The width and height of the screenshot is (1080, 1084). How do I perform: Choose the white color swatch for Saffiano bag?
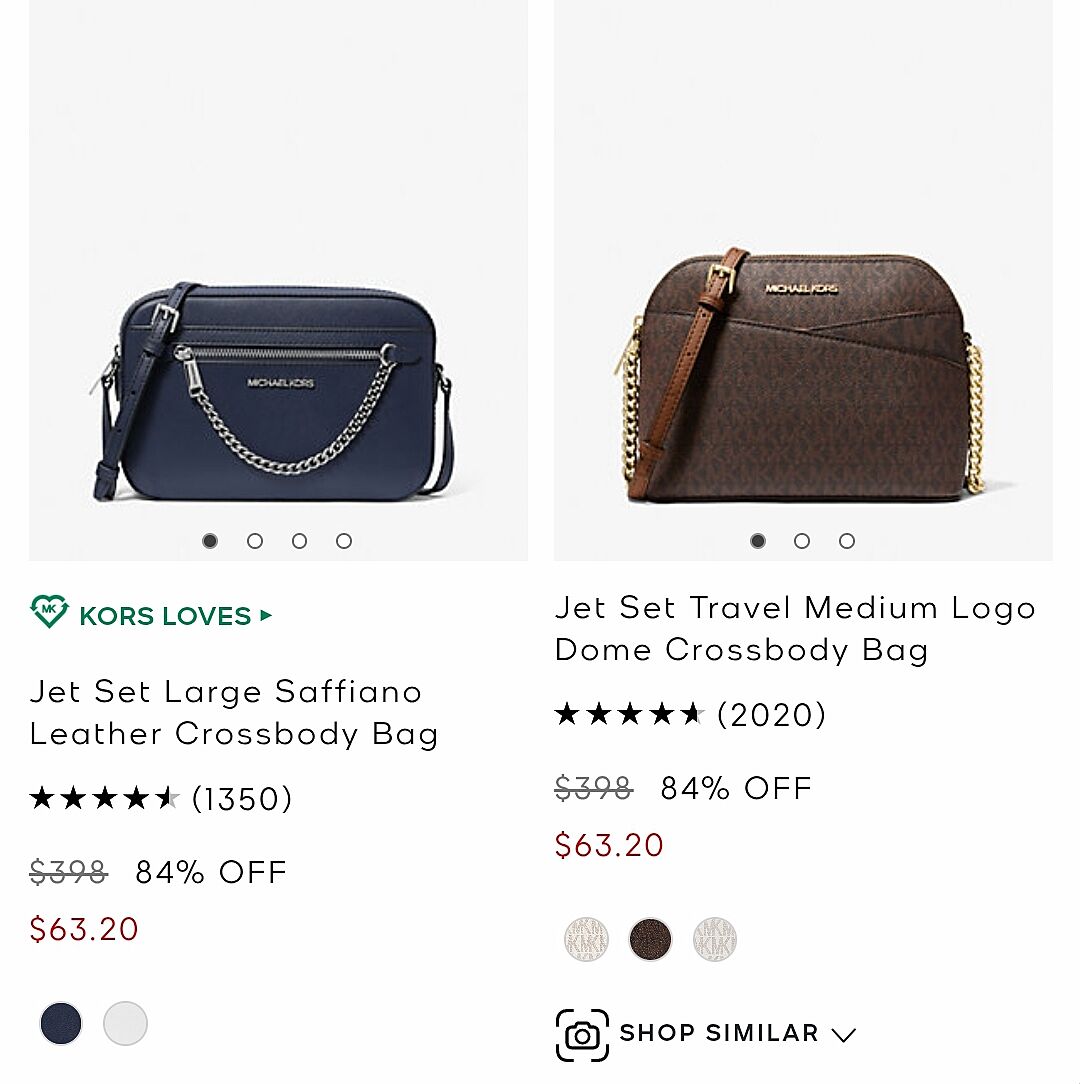(125, 1023)
